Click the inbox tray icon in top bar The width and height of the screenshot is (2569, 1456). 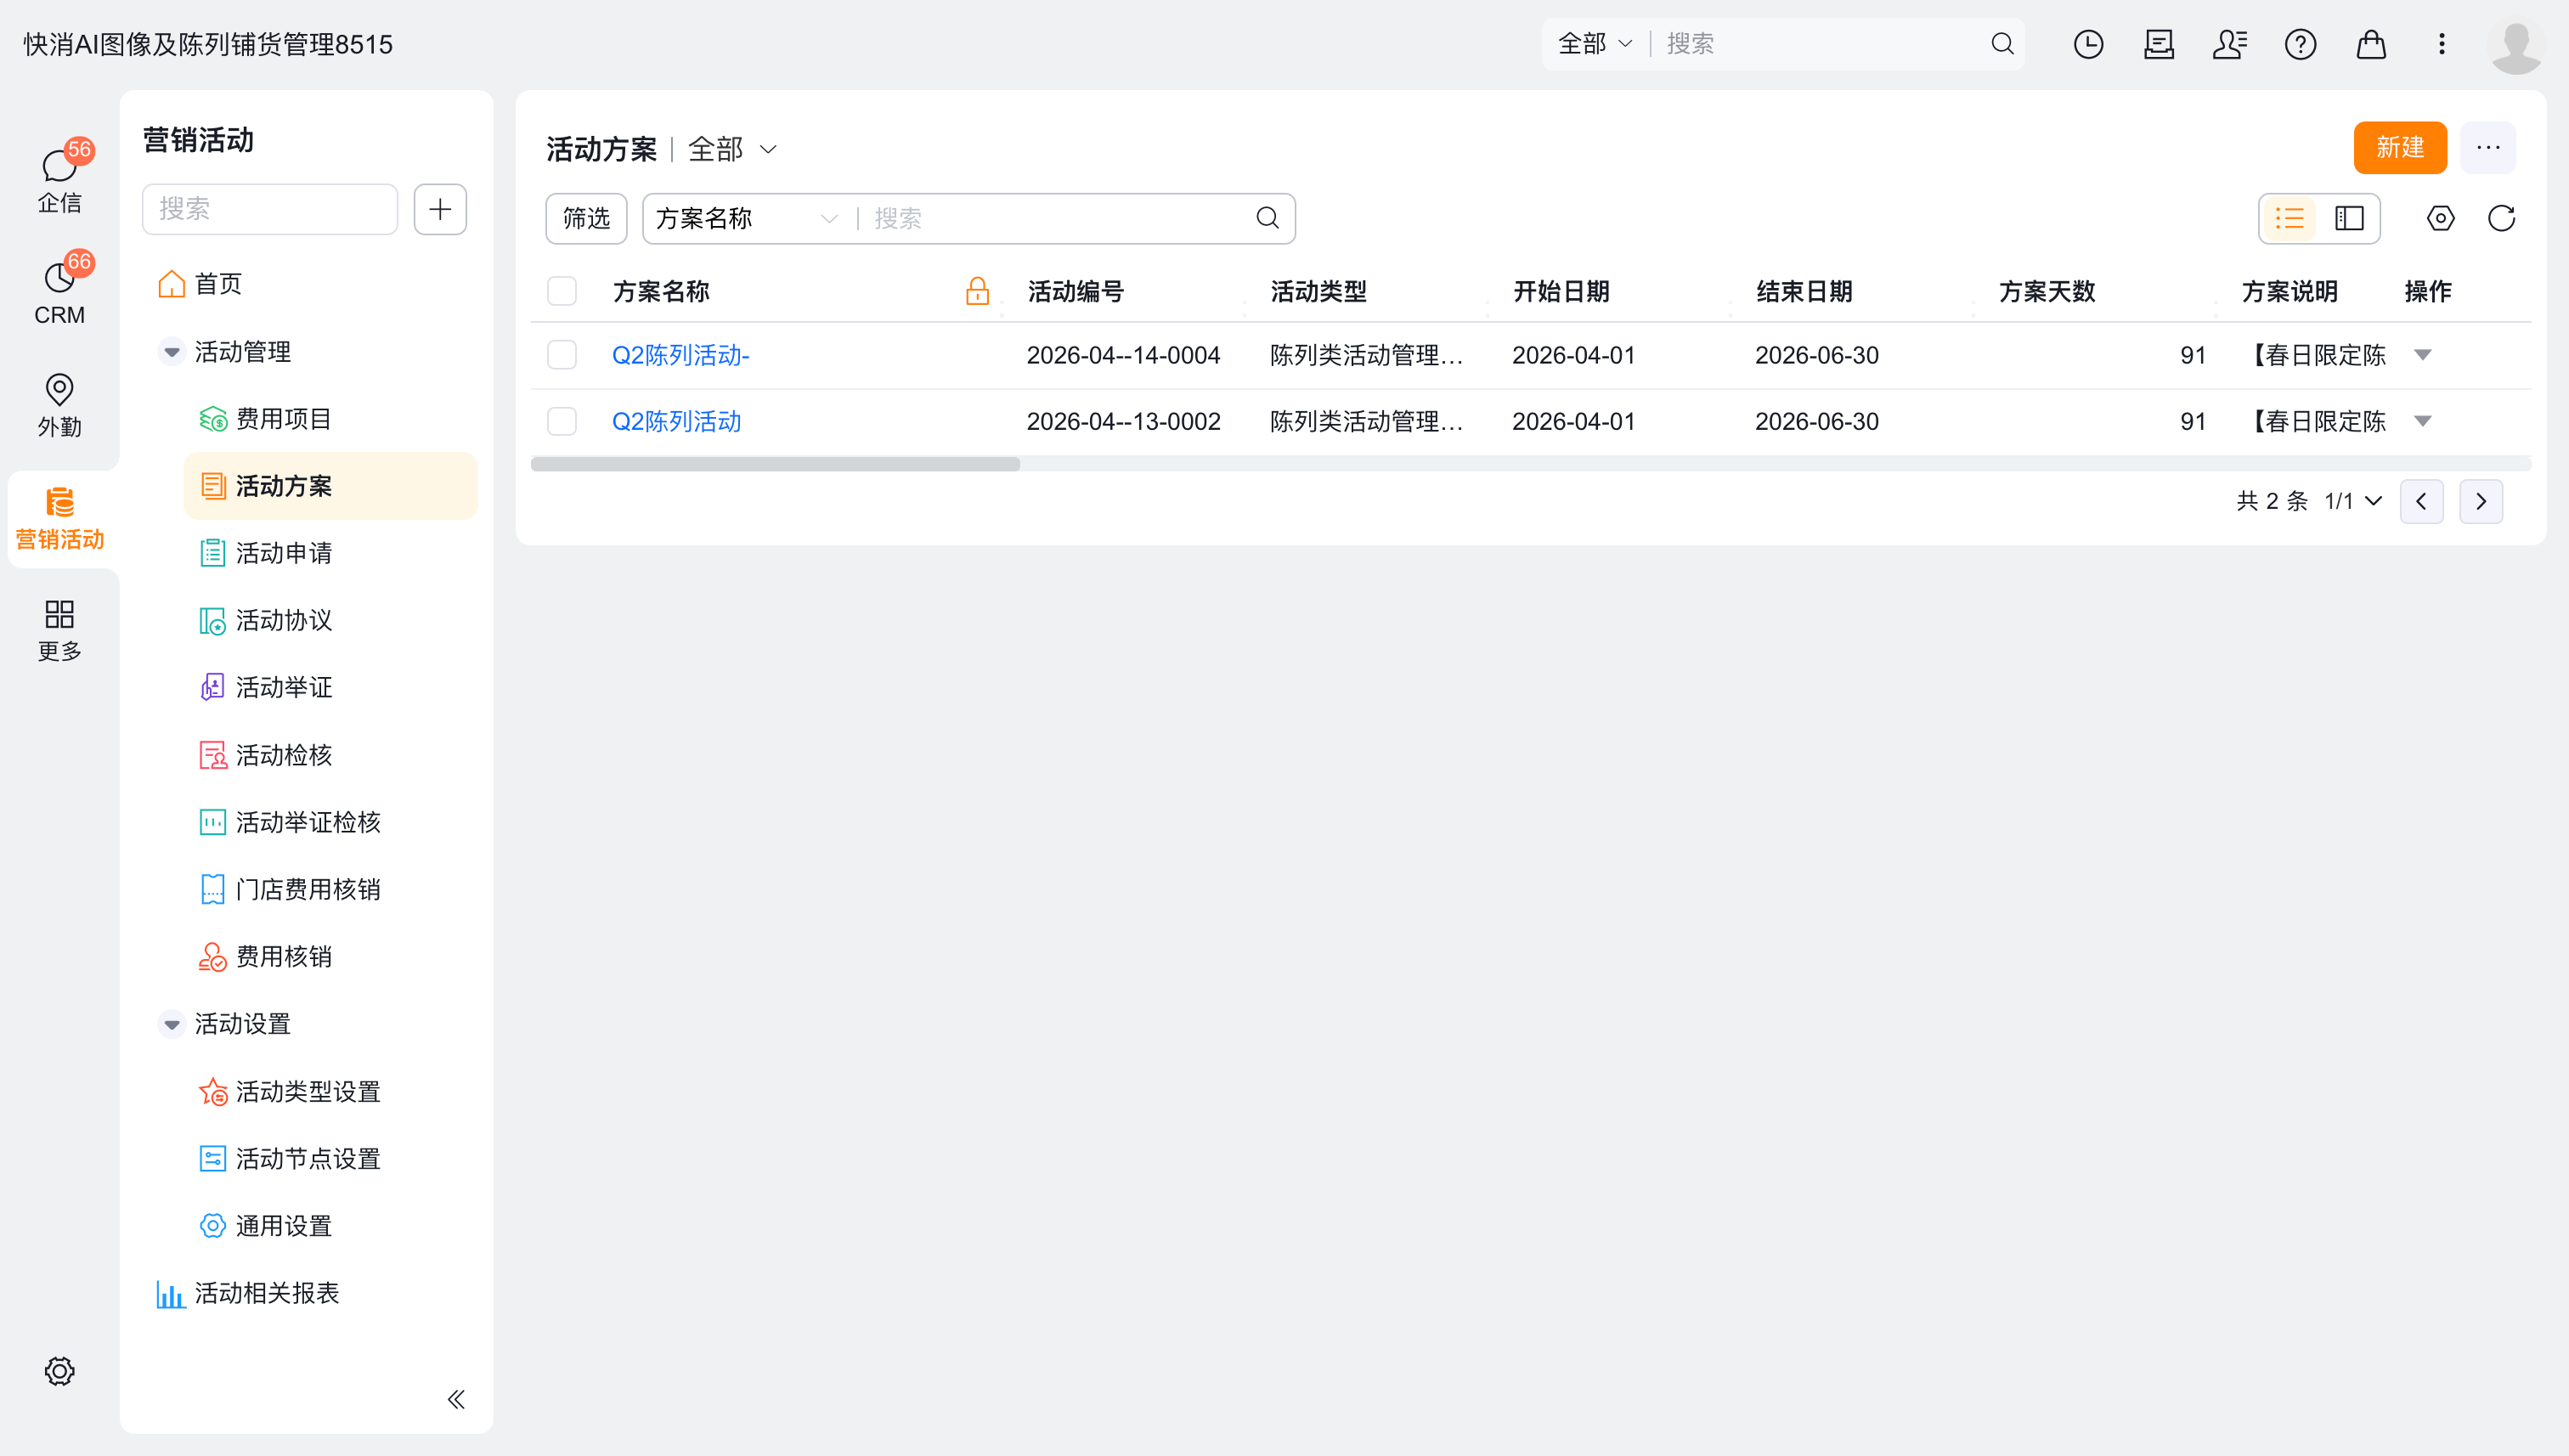[x=2159, y=44]
